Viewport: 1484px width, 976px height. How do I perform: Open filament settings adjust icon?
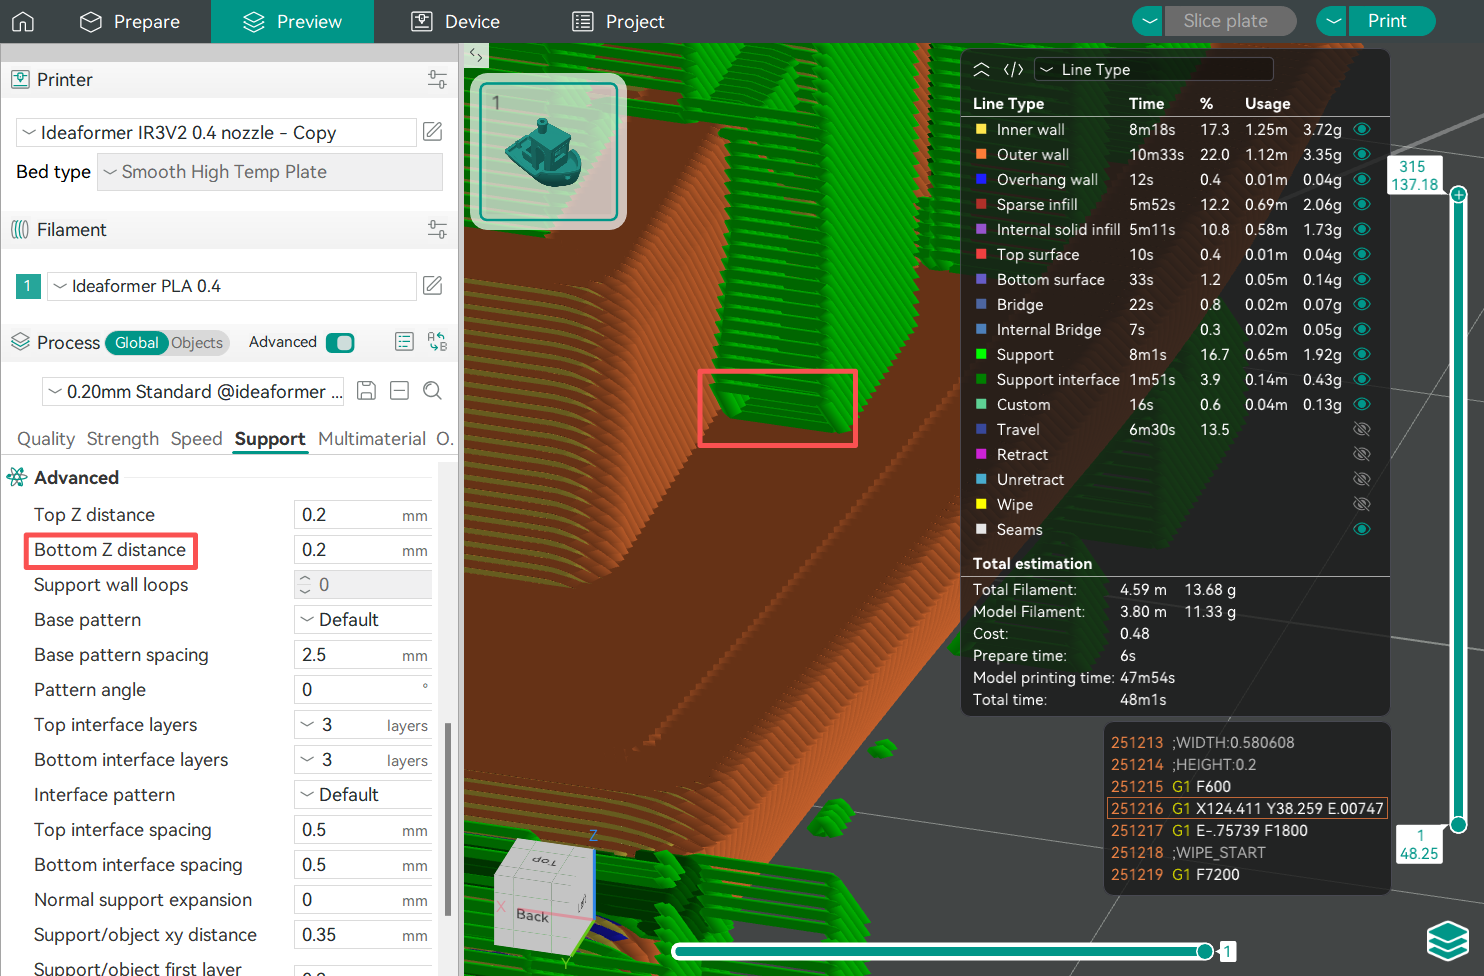[437, 230]
